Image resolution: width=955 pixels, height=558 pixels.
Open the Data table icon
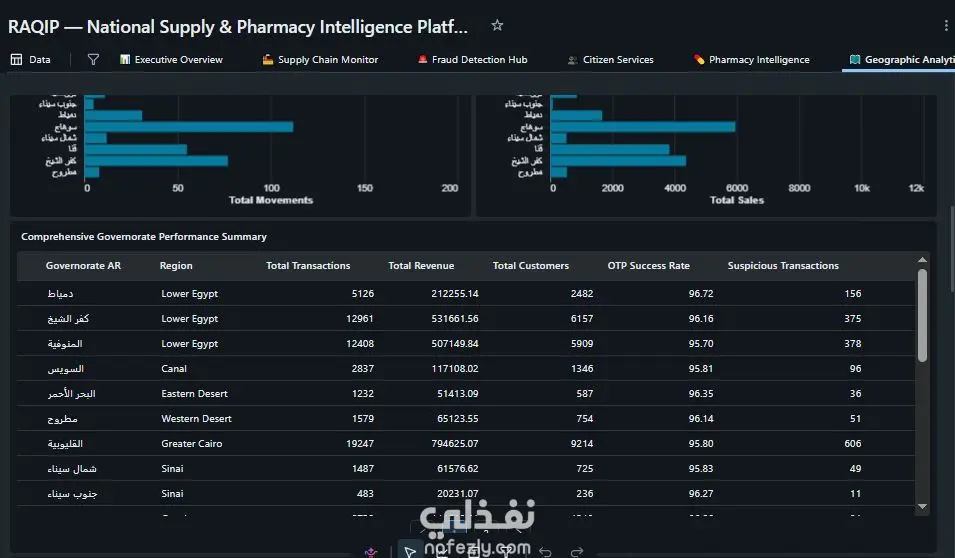16,59
